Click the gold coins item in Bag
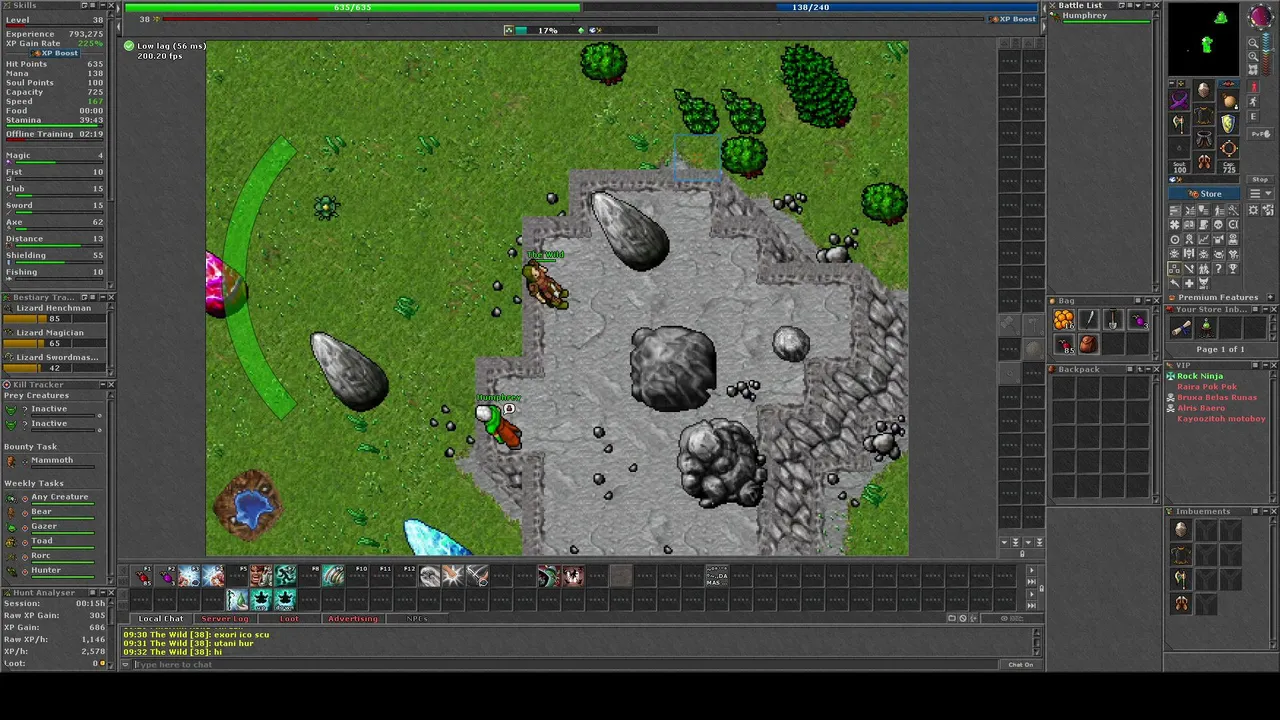Image resolution: width=1280 pixels, height=720 pixels. [1064, 320]
